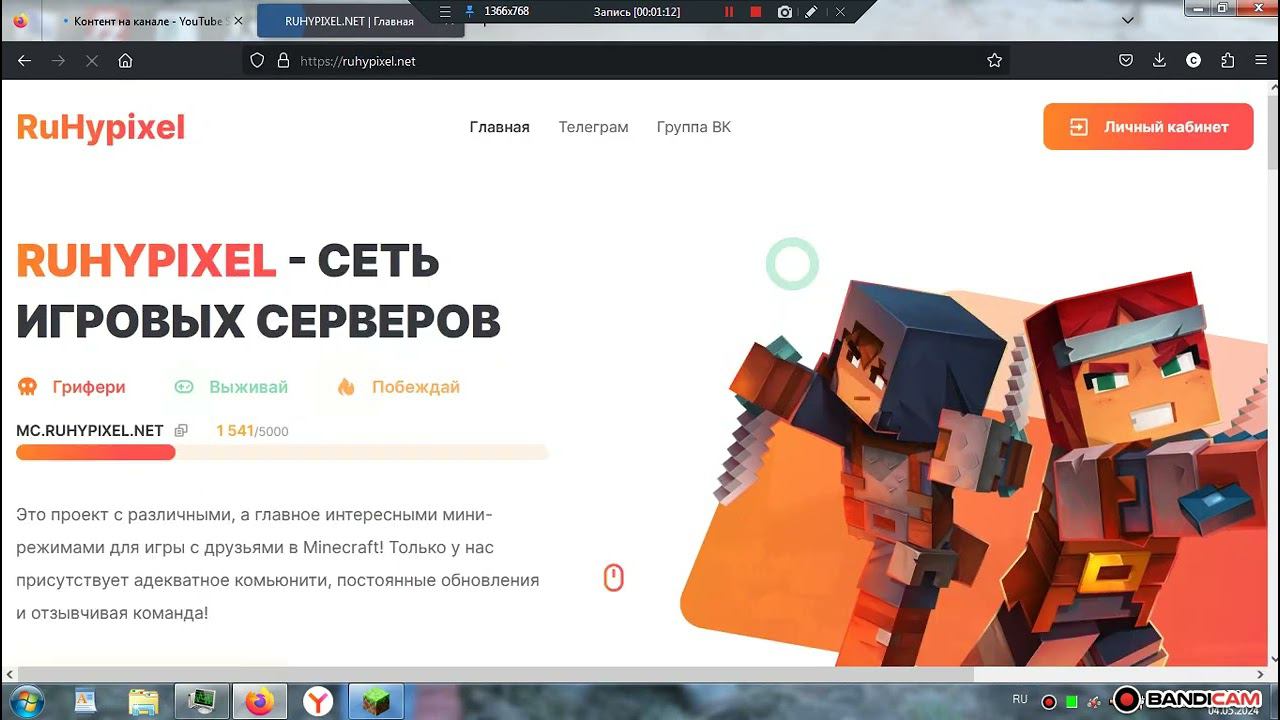This screenshot has width=1280, height=720.
Task: Close the YouTube content tab
Action: (238, 21)
